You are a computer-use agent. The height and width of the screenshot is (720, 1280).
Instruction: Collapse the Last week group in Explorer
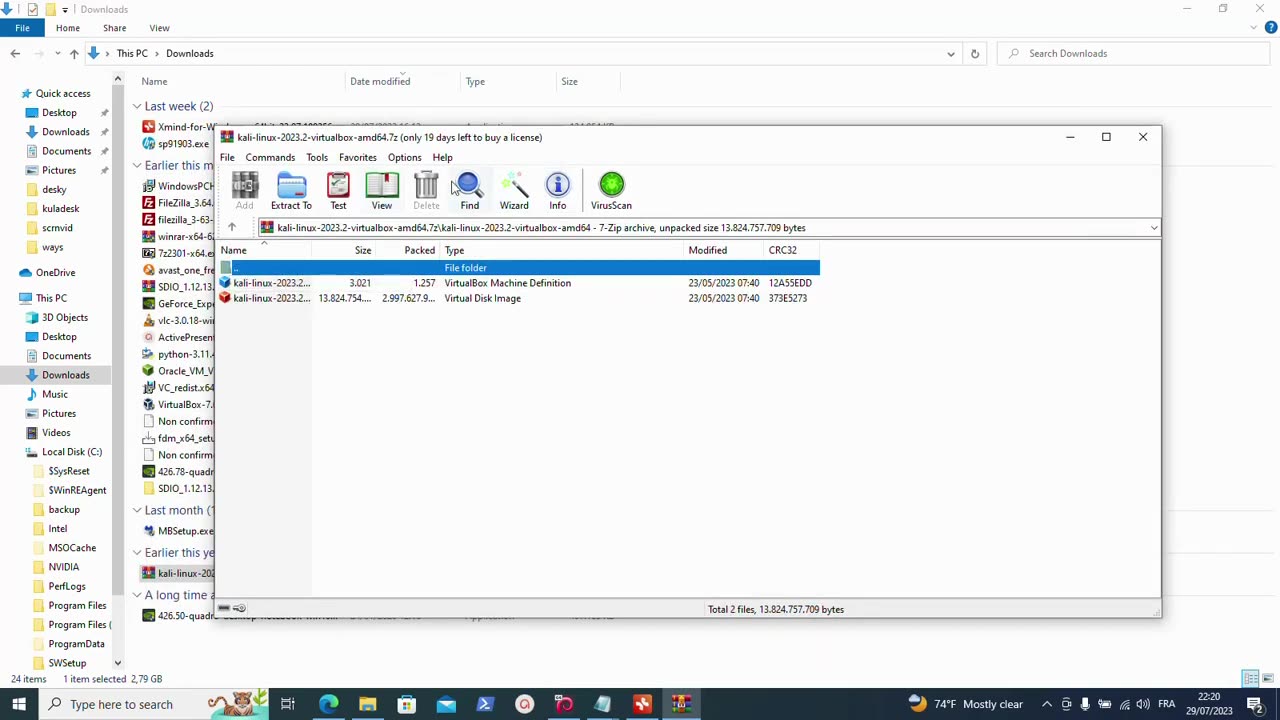point(137,106)
